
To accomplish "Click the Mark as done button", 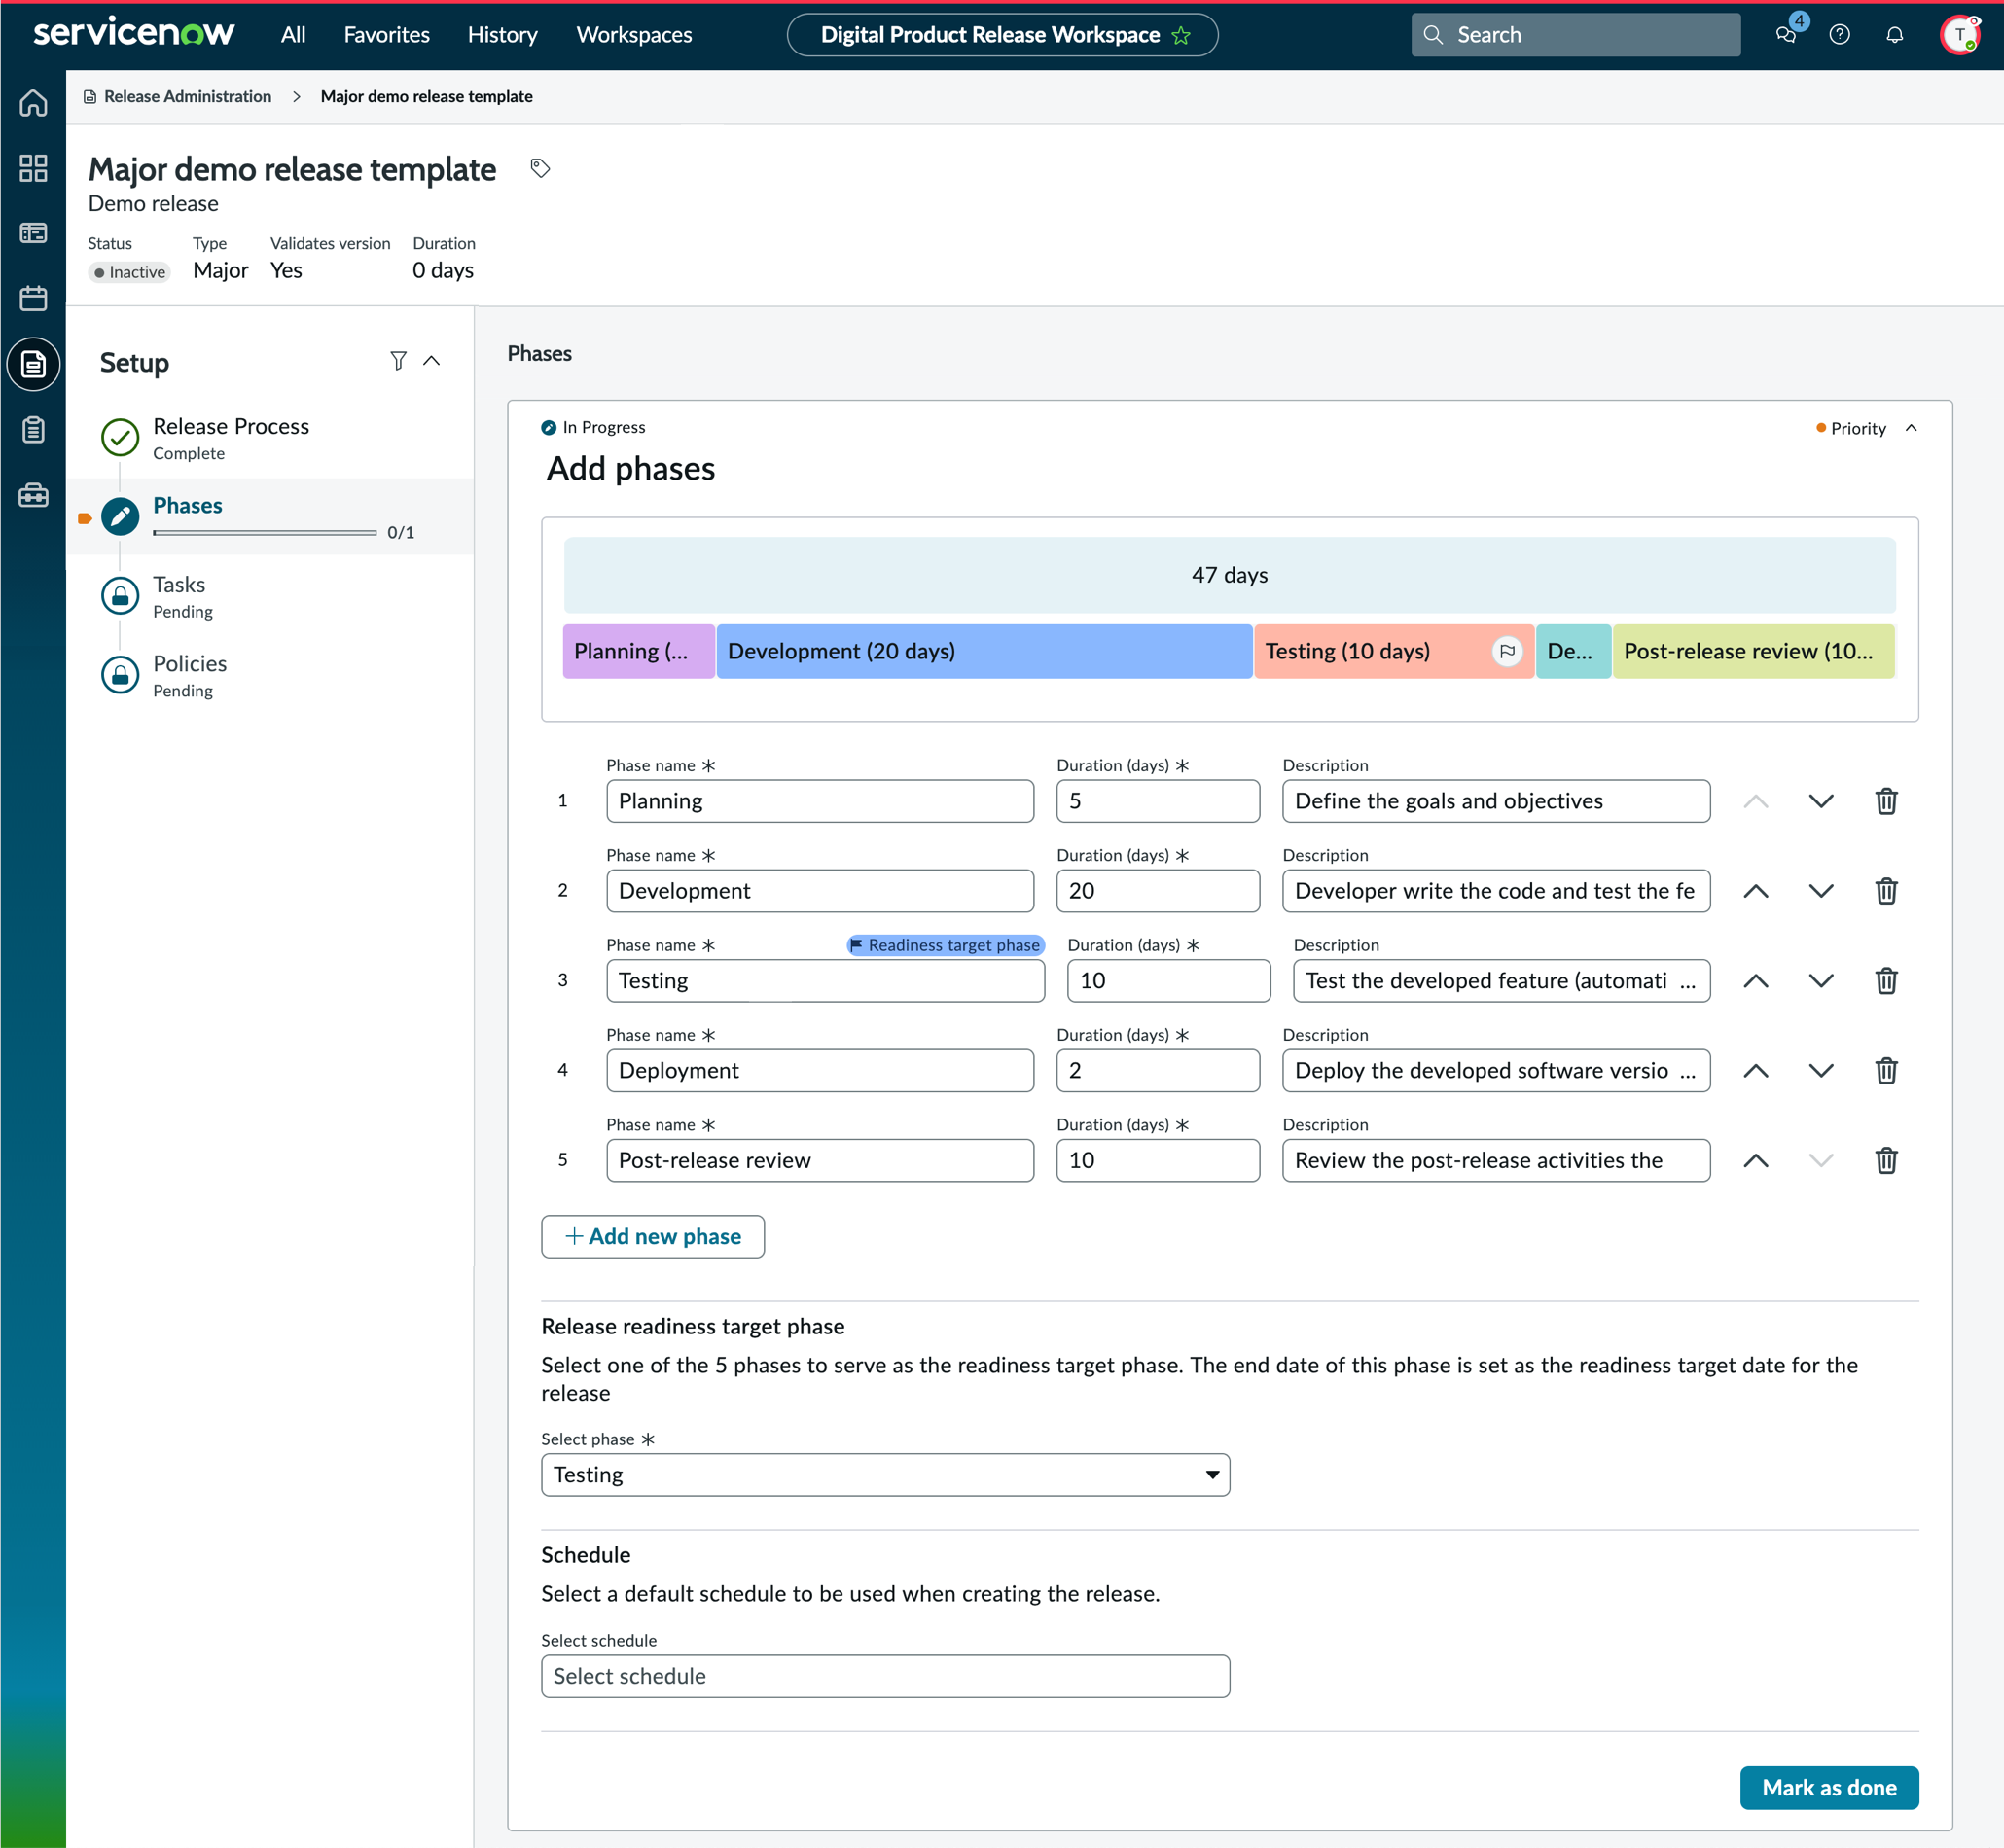I will [1829, 1788].
